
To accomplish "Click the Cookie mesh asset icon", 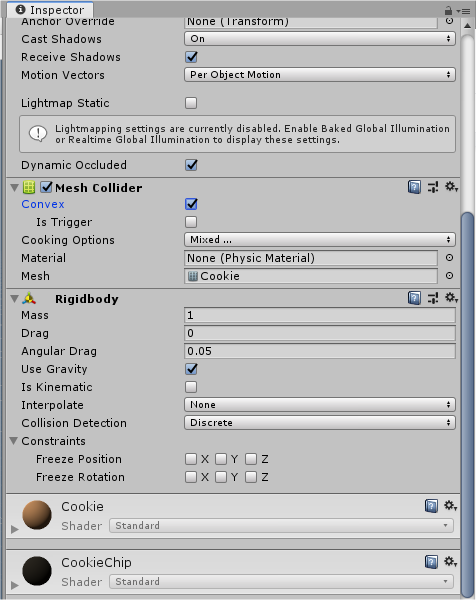I will pyautogui.click(x=193, y=276).
